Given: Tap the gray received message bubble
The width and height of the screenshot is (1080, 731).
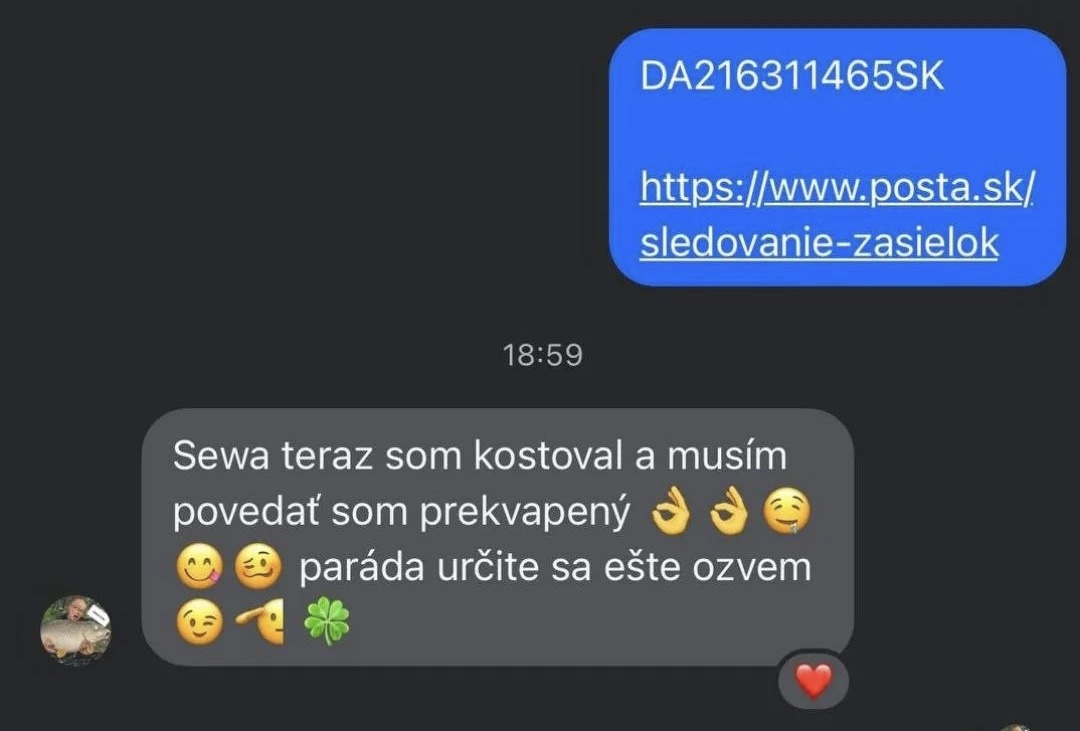Looking at the screenshot, I should (497, 537).
